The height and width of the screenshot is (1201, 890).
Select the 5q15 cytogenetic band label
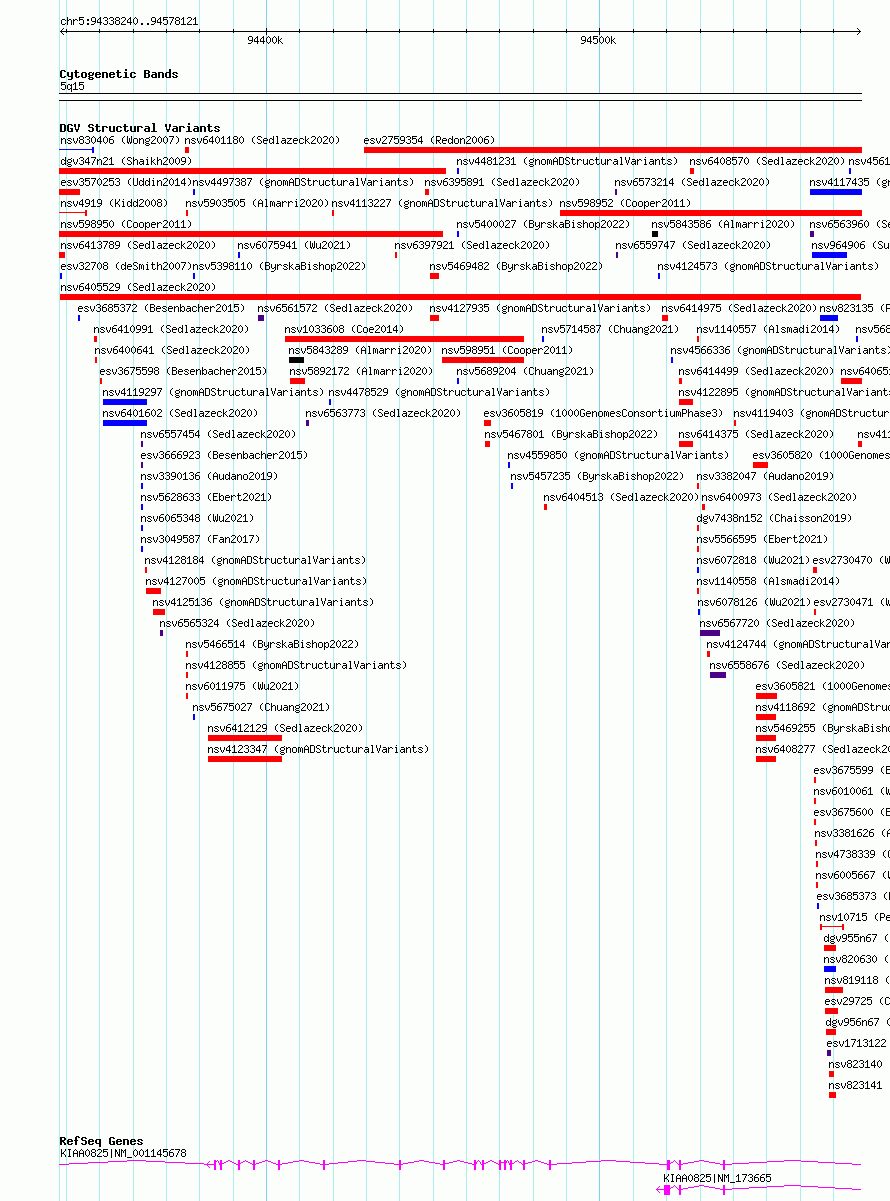click(72, 87)
